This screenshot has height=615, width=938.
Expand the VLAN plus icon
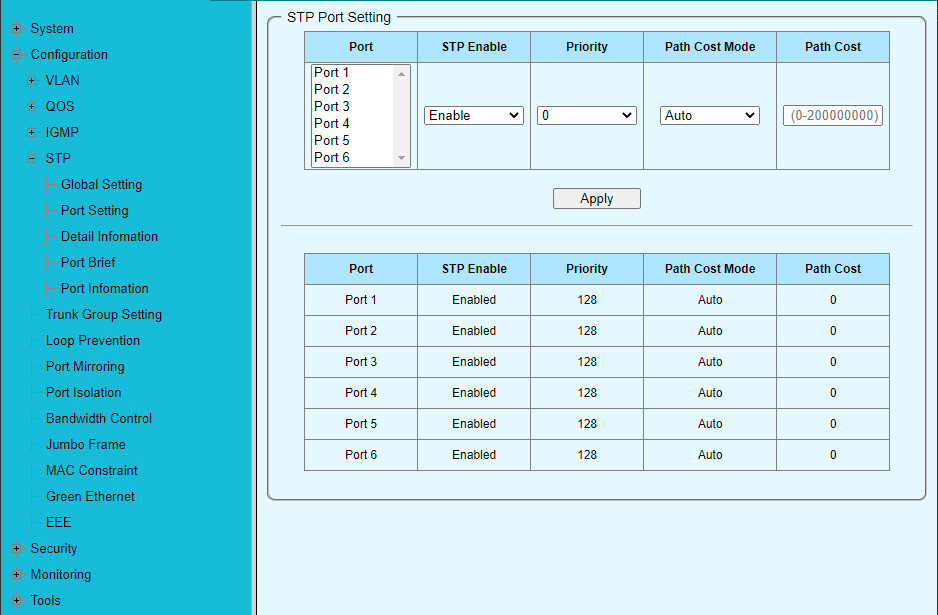[32, 81]
